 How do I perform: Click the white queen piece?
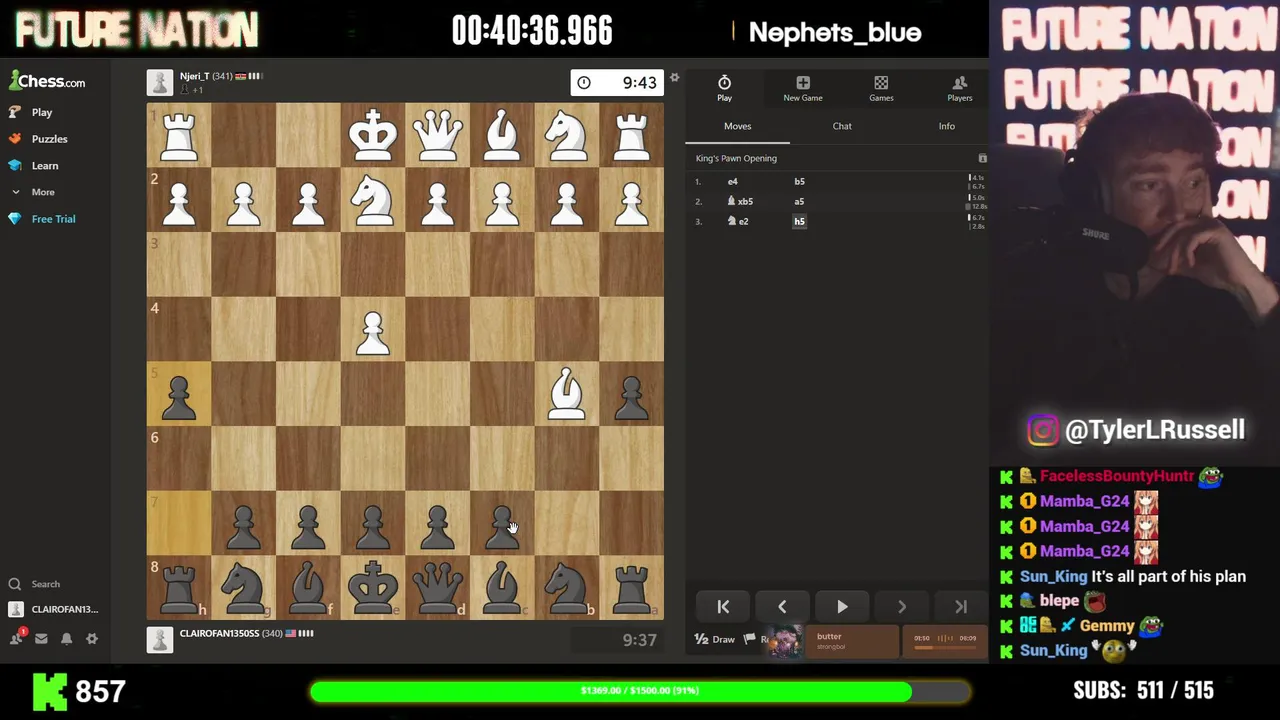point(437,135)
